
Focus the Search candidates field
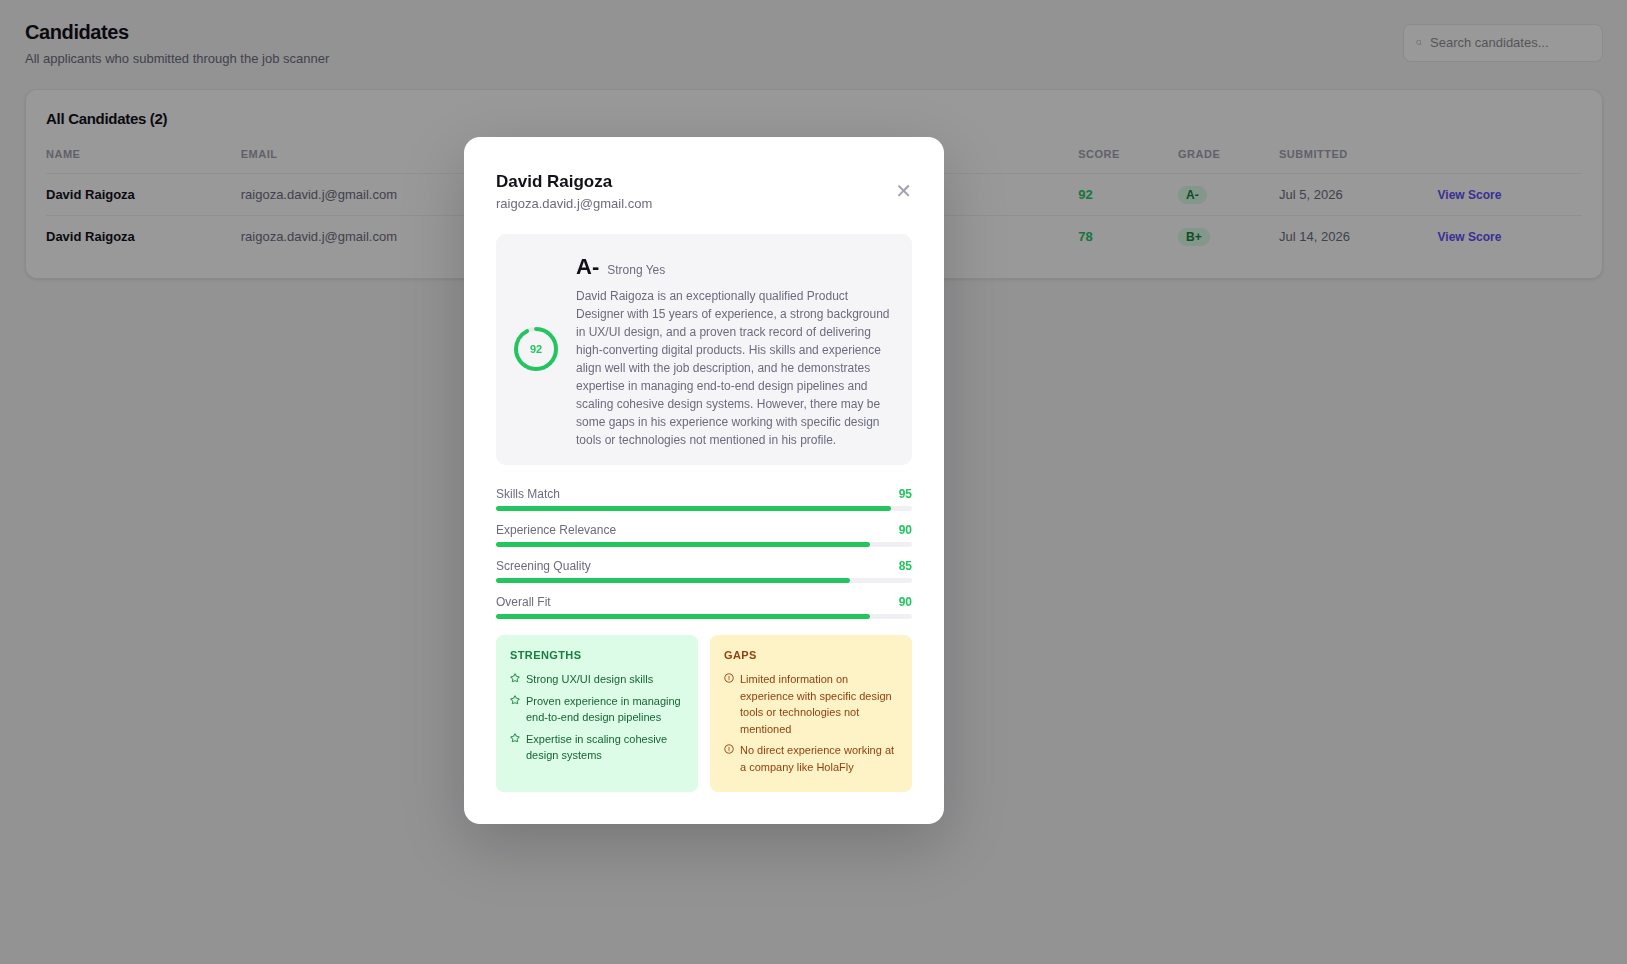pyautogui.click(x=1502, y=43)
